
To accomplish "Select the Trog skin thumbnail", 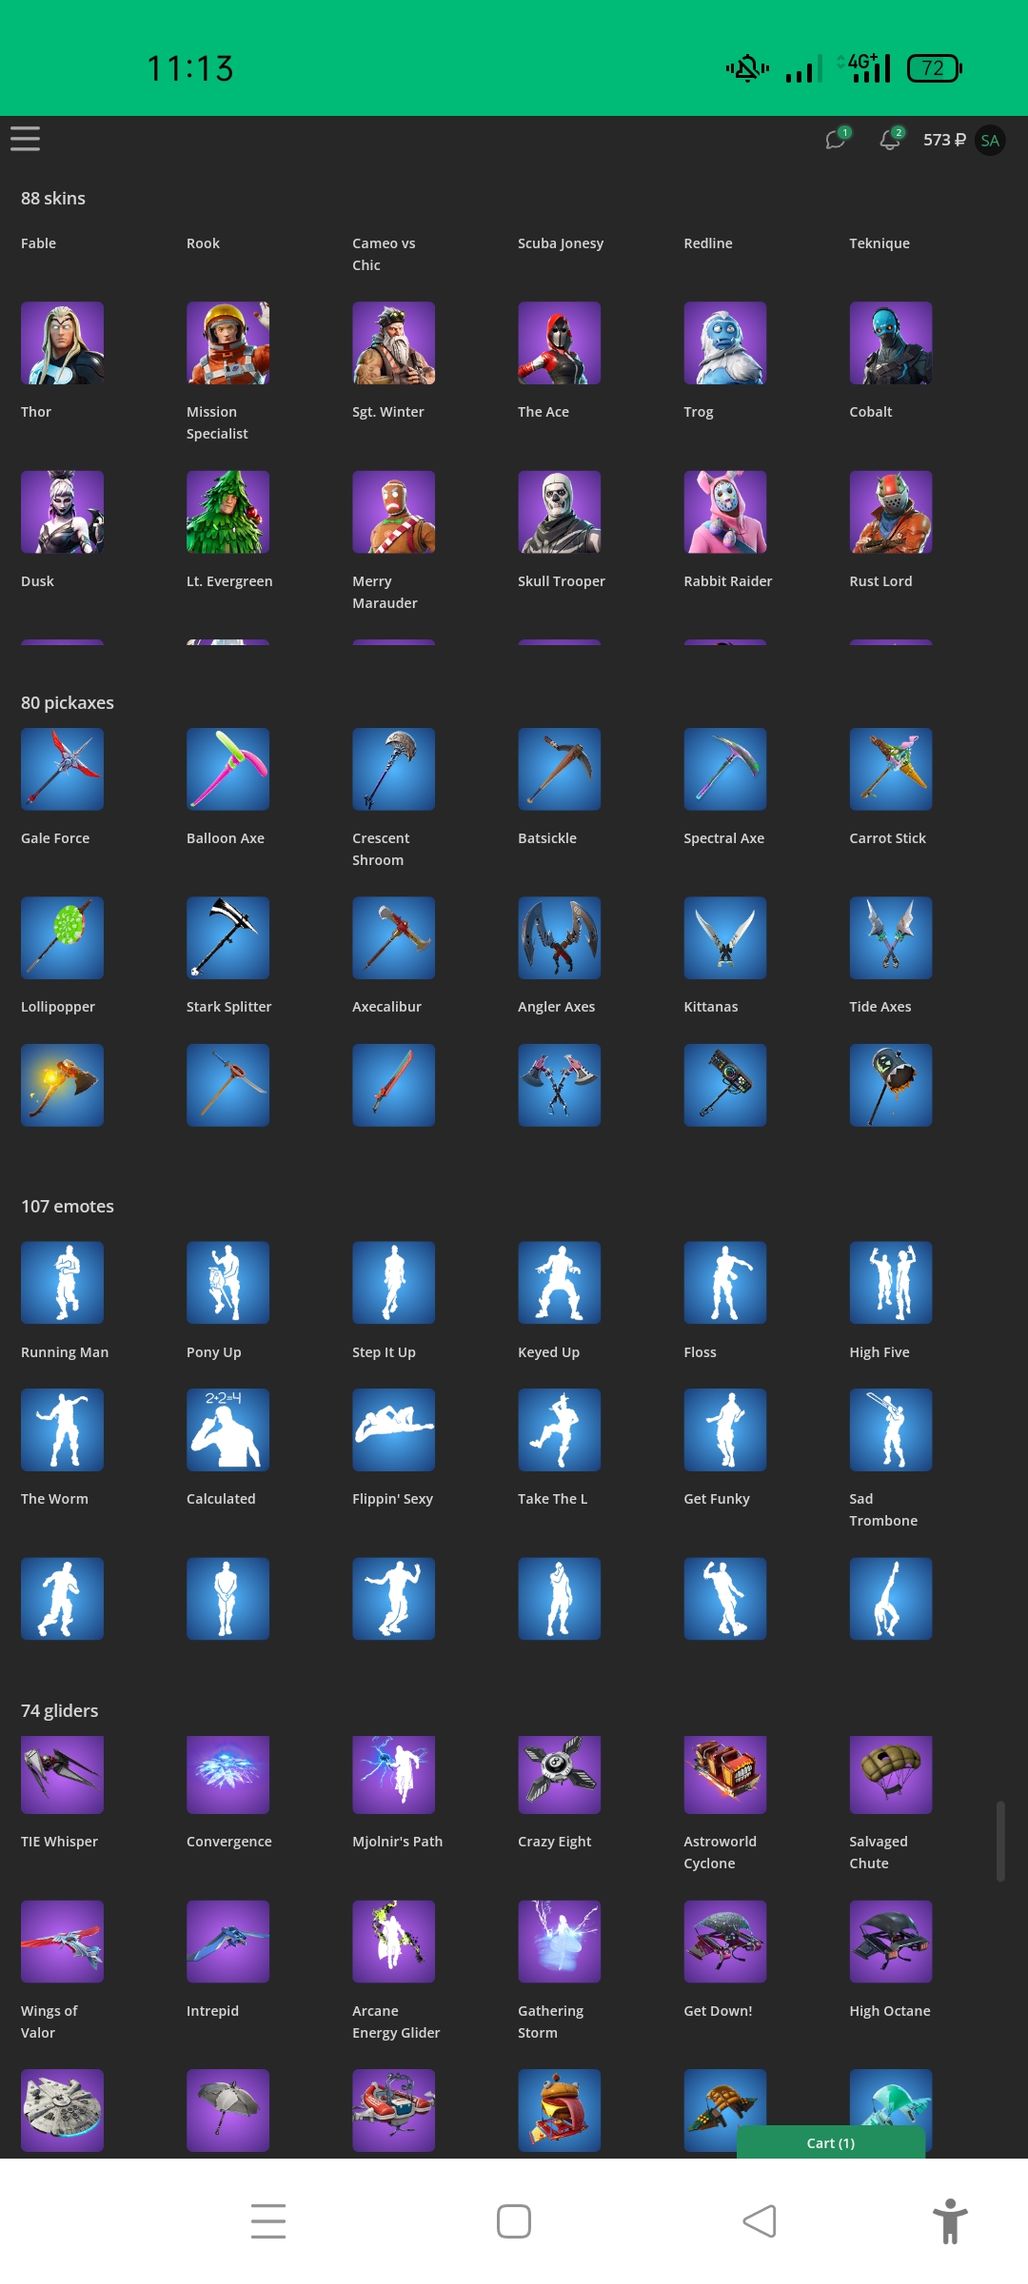I will point(725,343).
